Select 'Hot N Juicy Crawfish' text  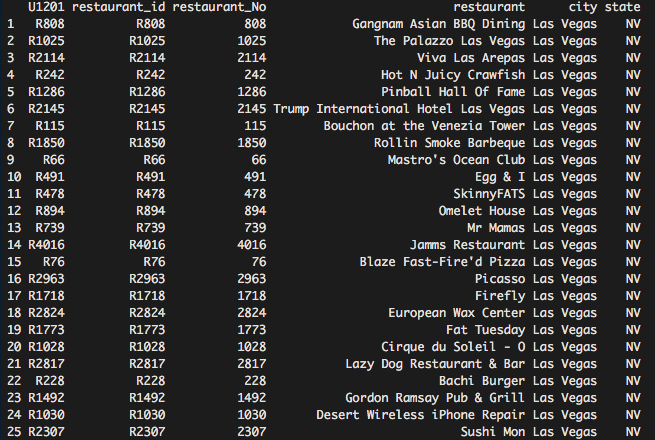click(x=453, y=75)
